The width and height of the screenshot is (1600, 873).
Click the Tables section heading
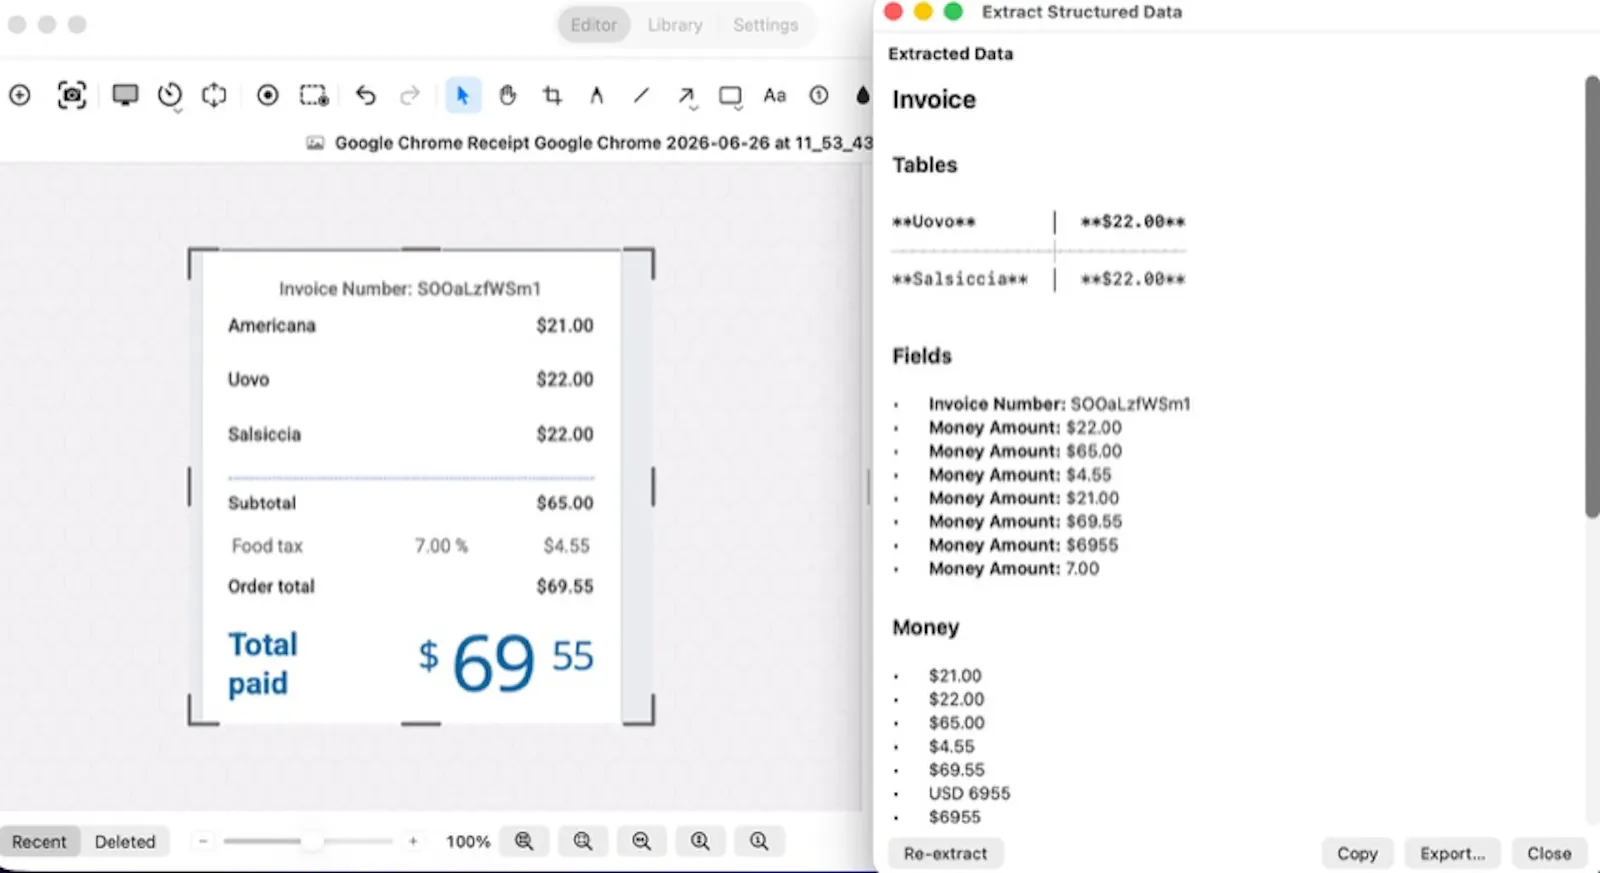(x=925, y=165)
